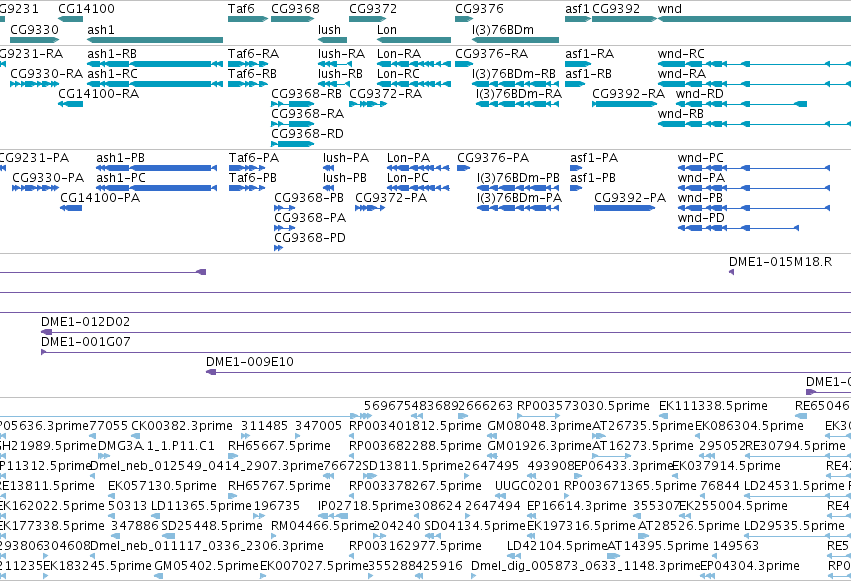851x581 pixels.
Task: Click the RH65667.5prime EST label
Action: click(280, 446)
